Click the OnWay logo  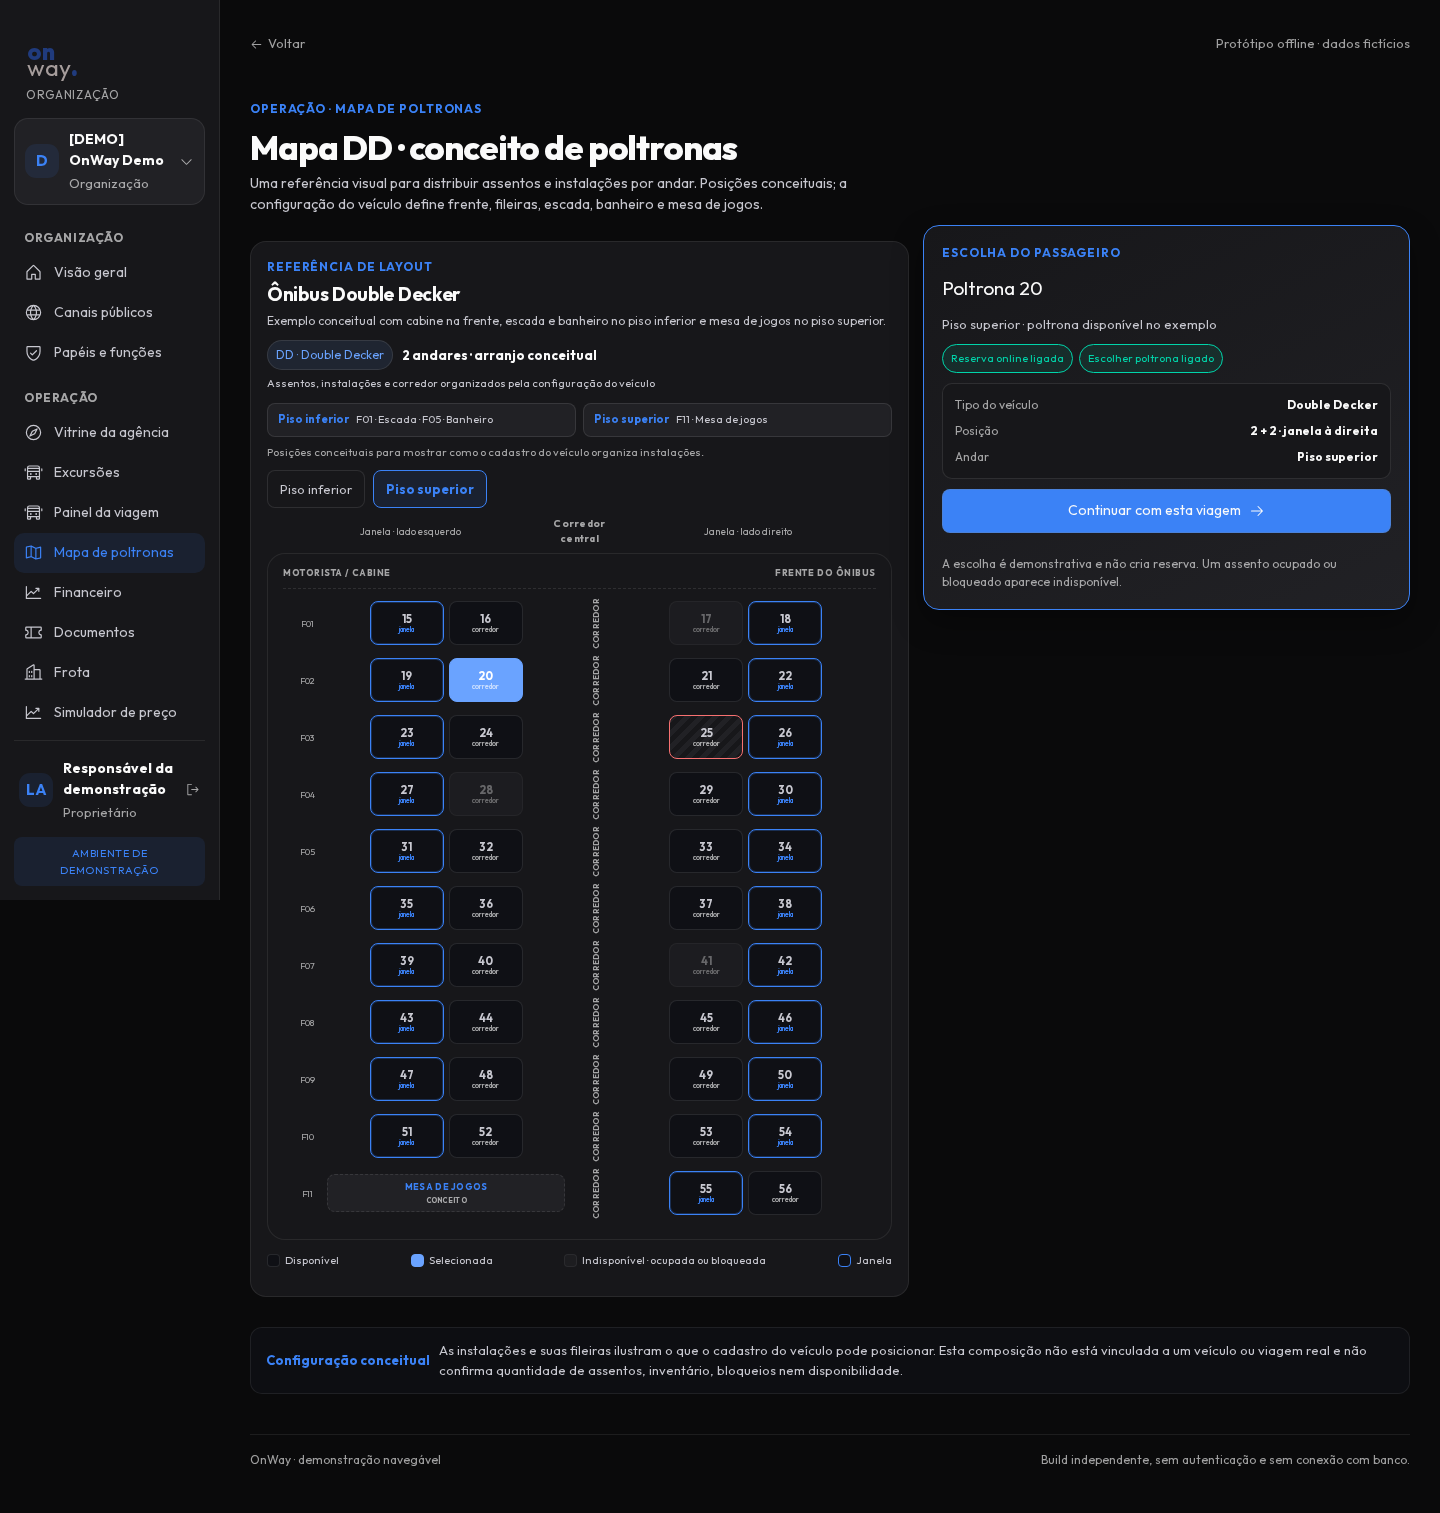tap(52, 63)
